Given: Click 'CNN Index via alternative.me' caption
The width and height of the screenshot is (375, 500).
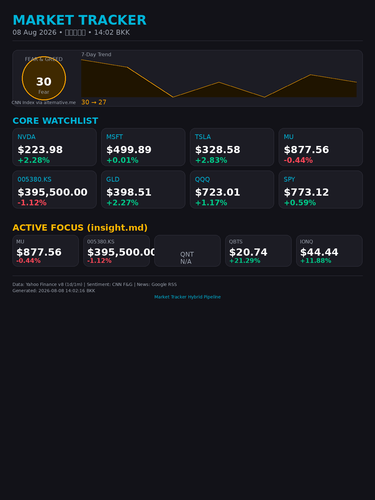Looking at the screenshot, I should coord(44,102).
